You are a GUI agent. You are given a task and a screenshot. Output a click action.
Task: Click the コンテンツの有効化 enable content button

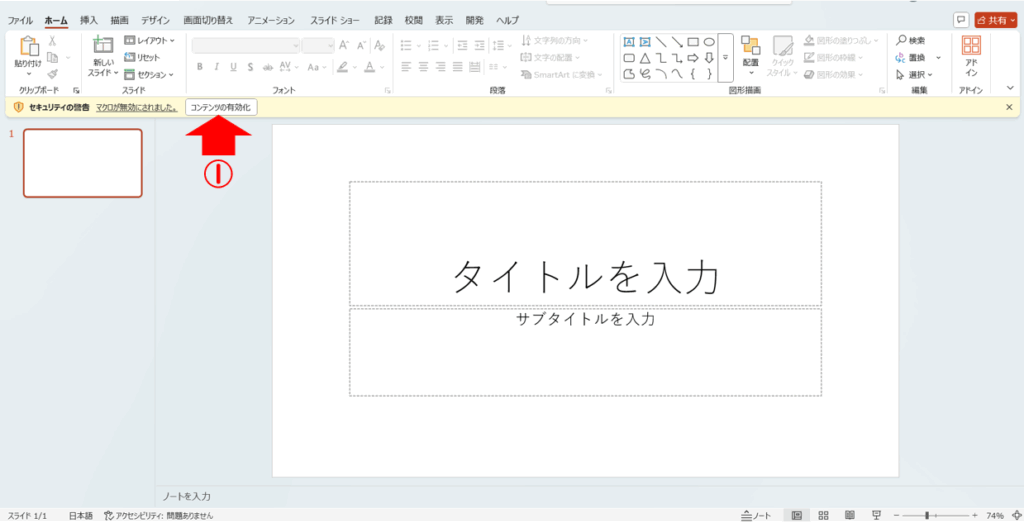(x=222, y=106)
